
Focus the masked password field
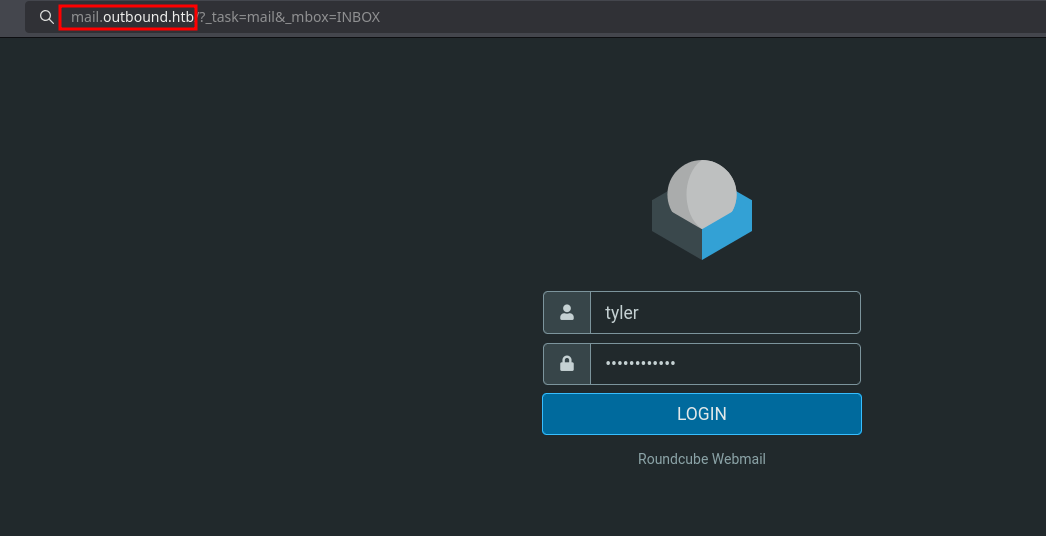click(x=725, y=364)
